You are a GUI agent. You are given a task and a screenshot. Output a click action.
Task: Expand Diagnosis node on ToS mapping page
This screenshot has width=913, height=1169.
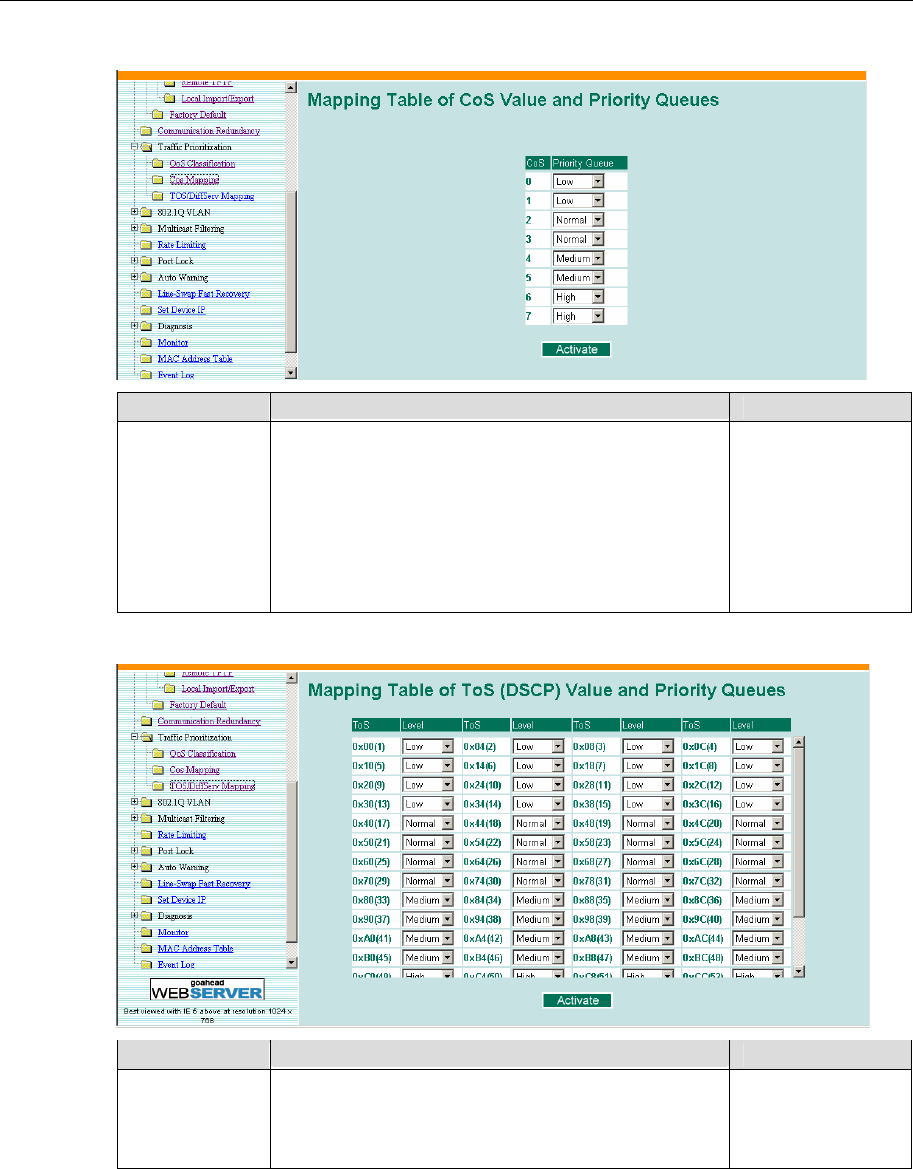[x=136, y=916]
